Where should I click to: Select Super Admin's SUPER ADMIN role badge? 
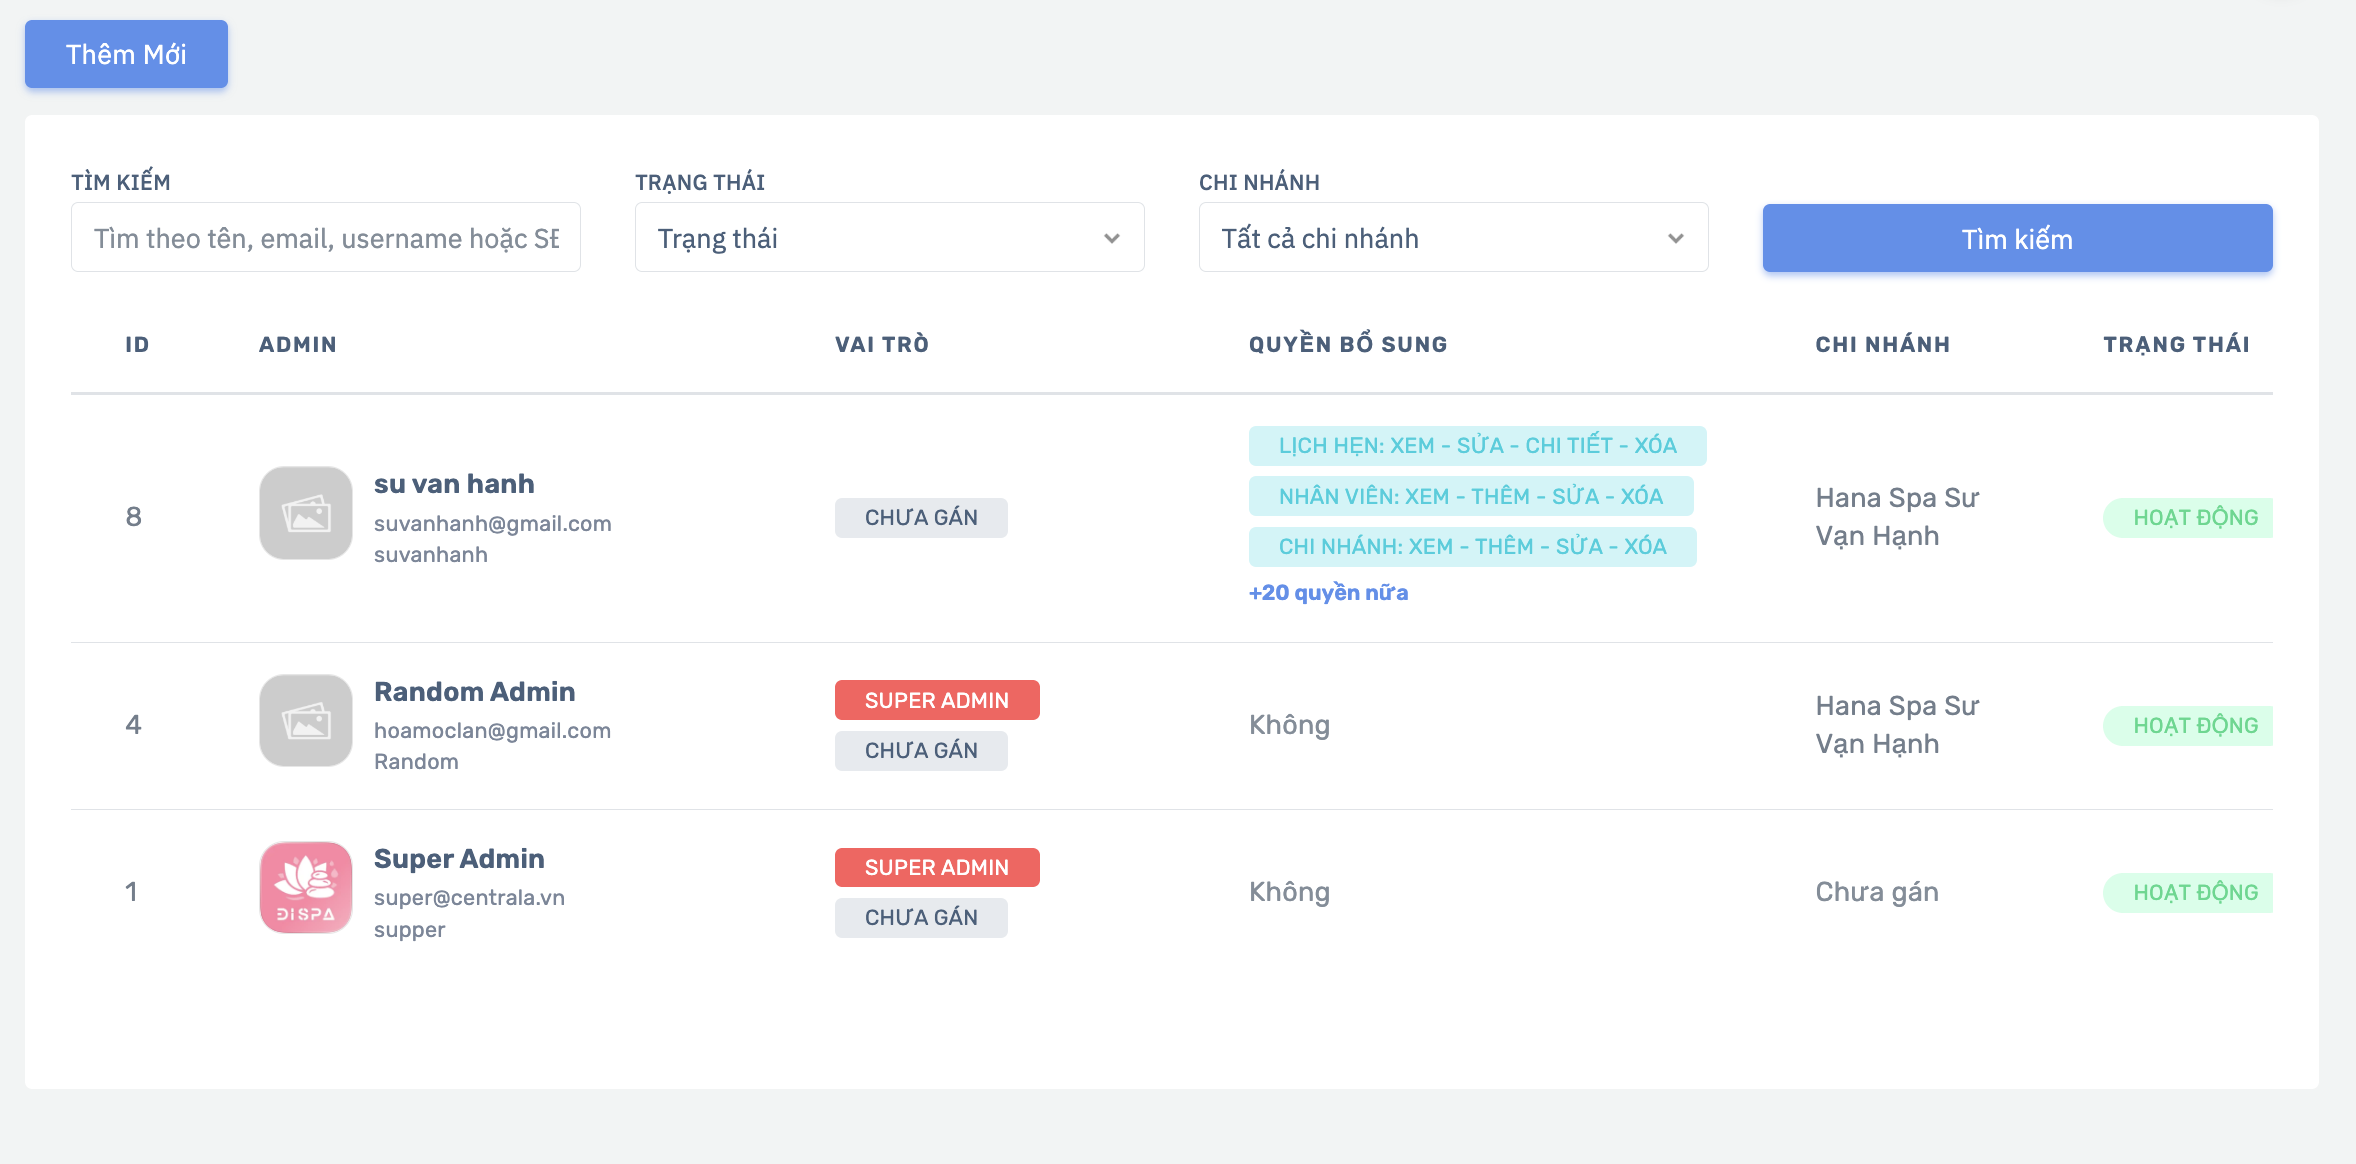pos(937,868)
